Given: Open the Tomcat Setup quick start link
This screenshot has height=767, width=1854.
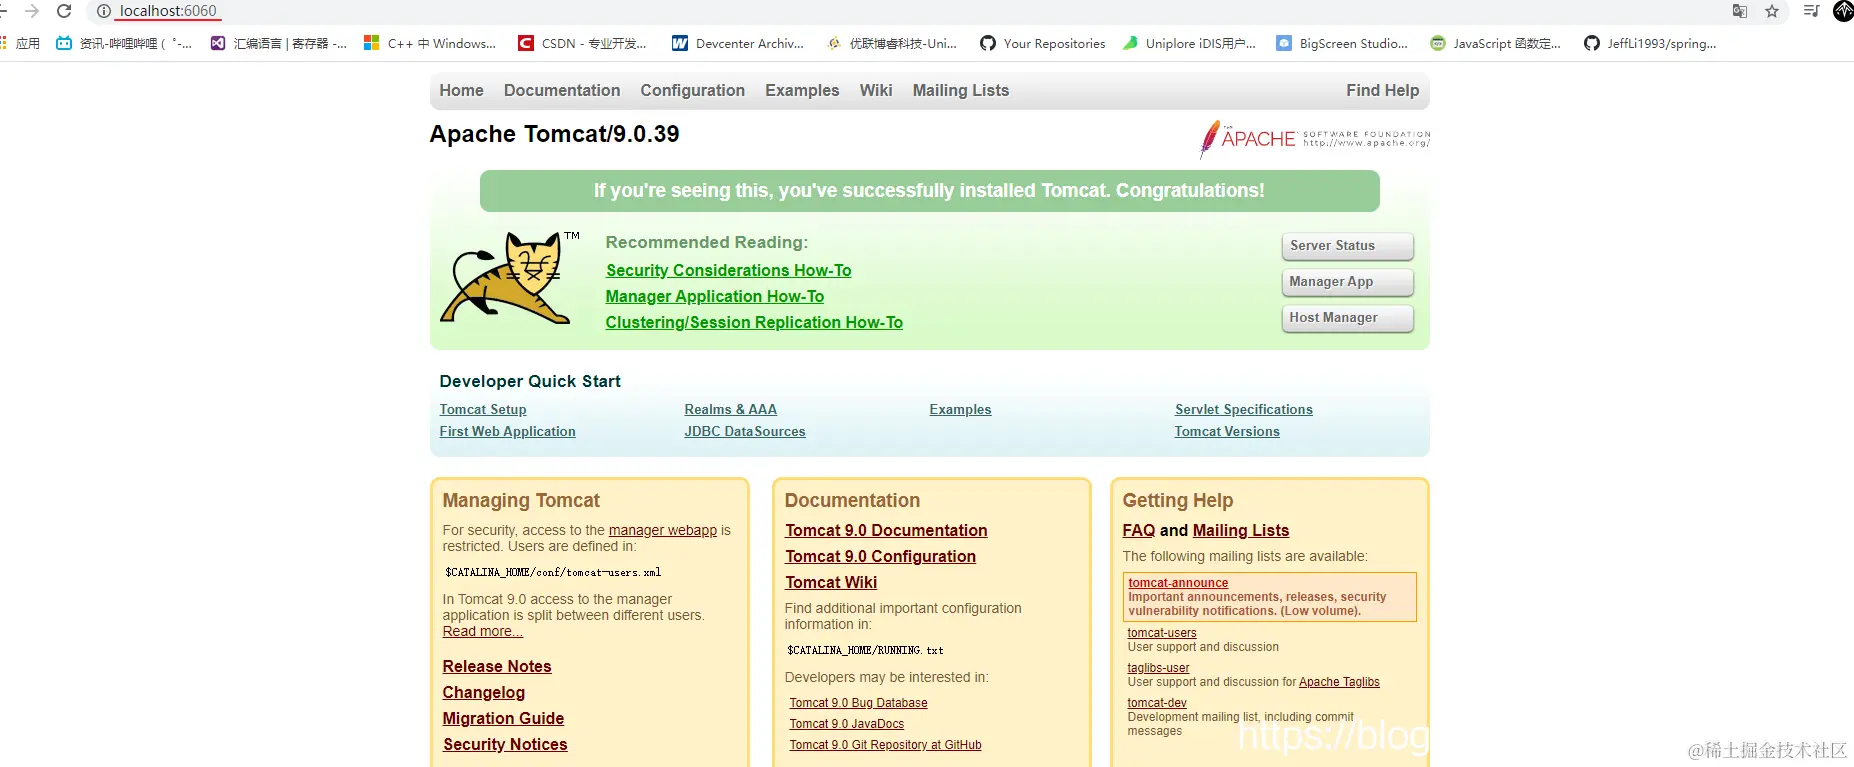Looking at the screenshot, I should coord(483,409).
